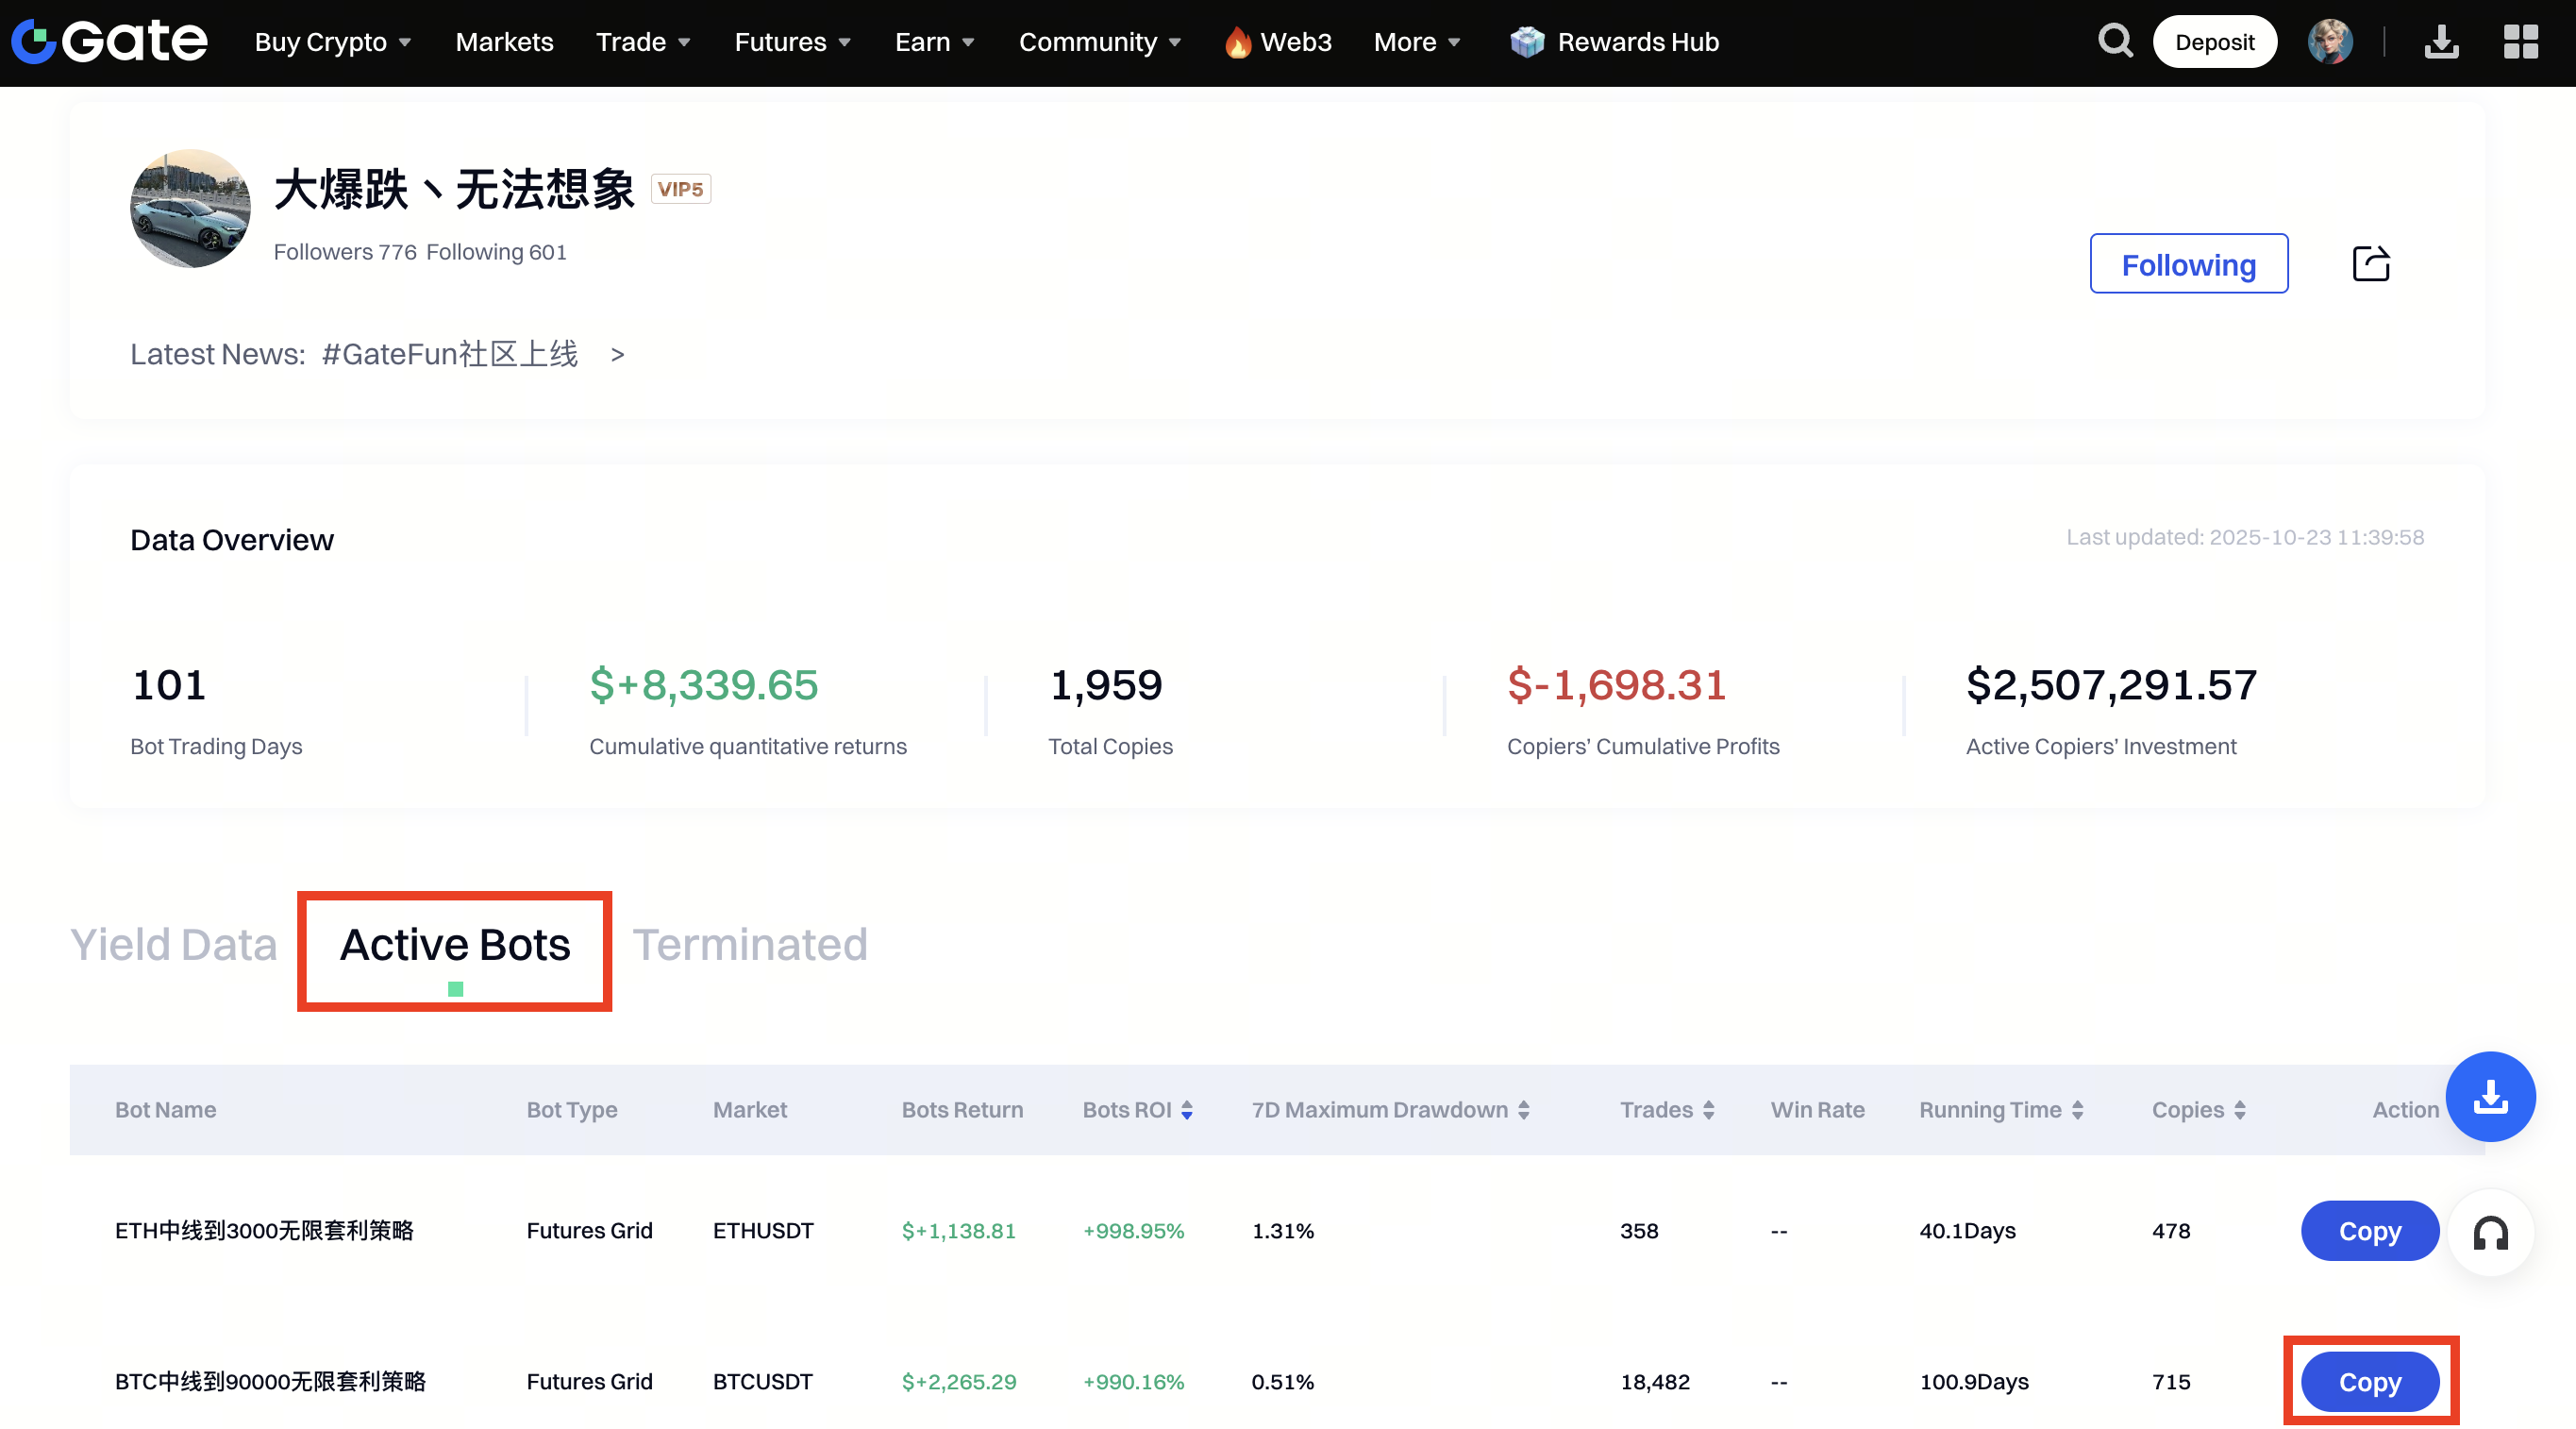Click the blue floating download button
Screen dimensions: 2576x1429
pyautogui.click(x=2489, y=1096)
